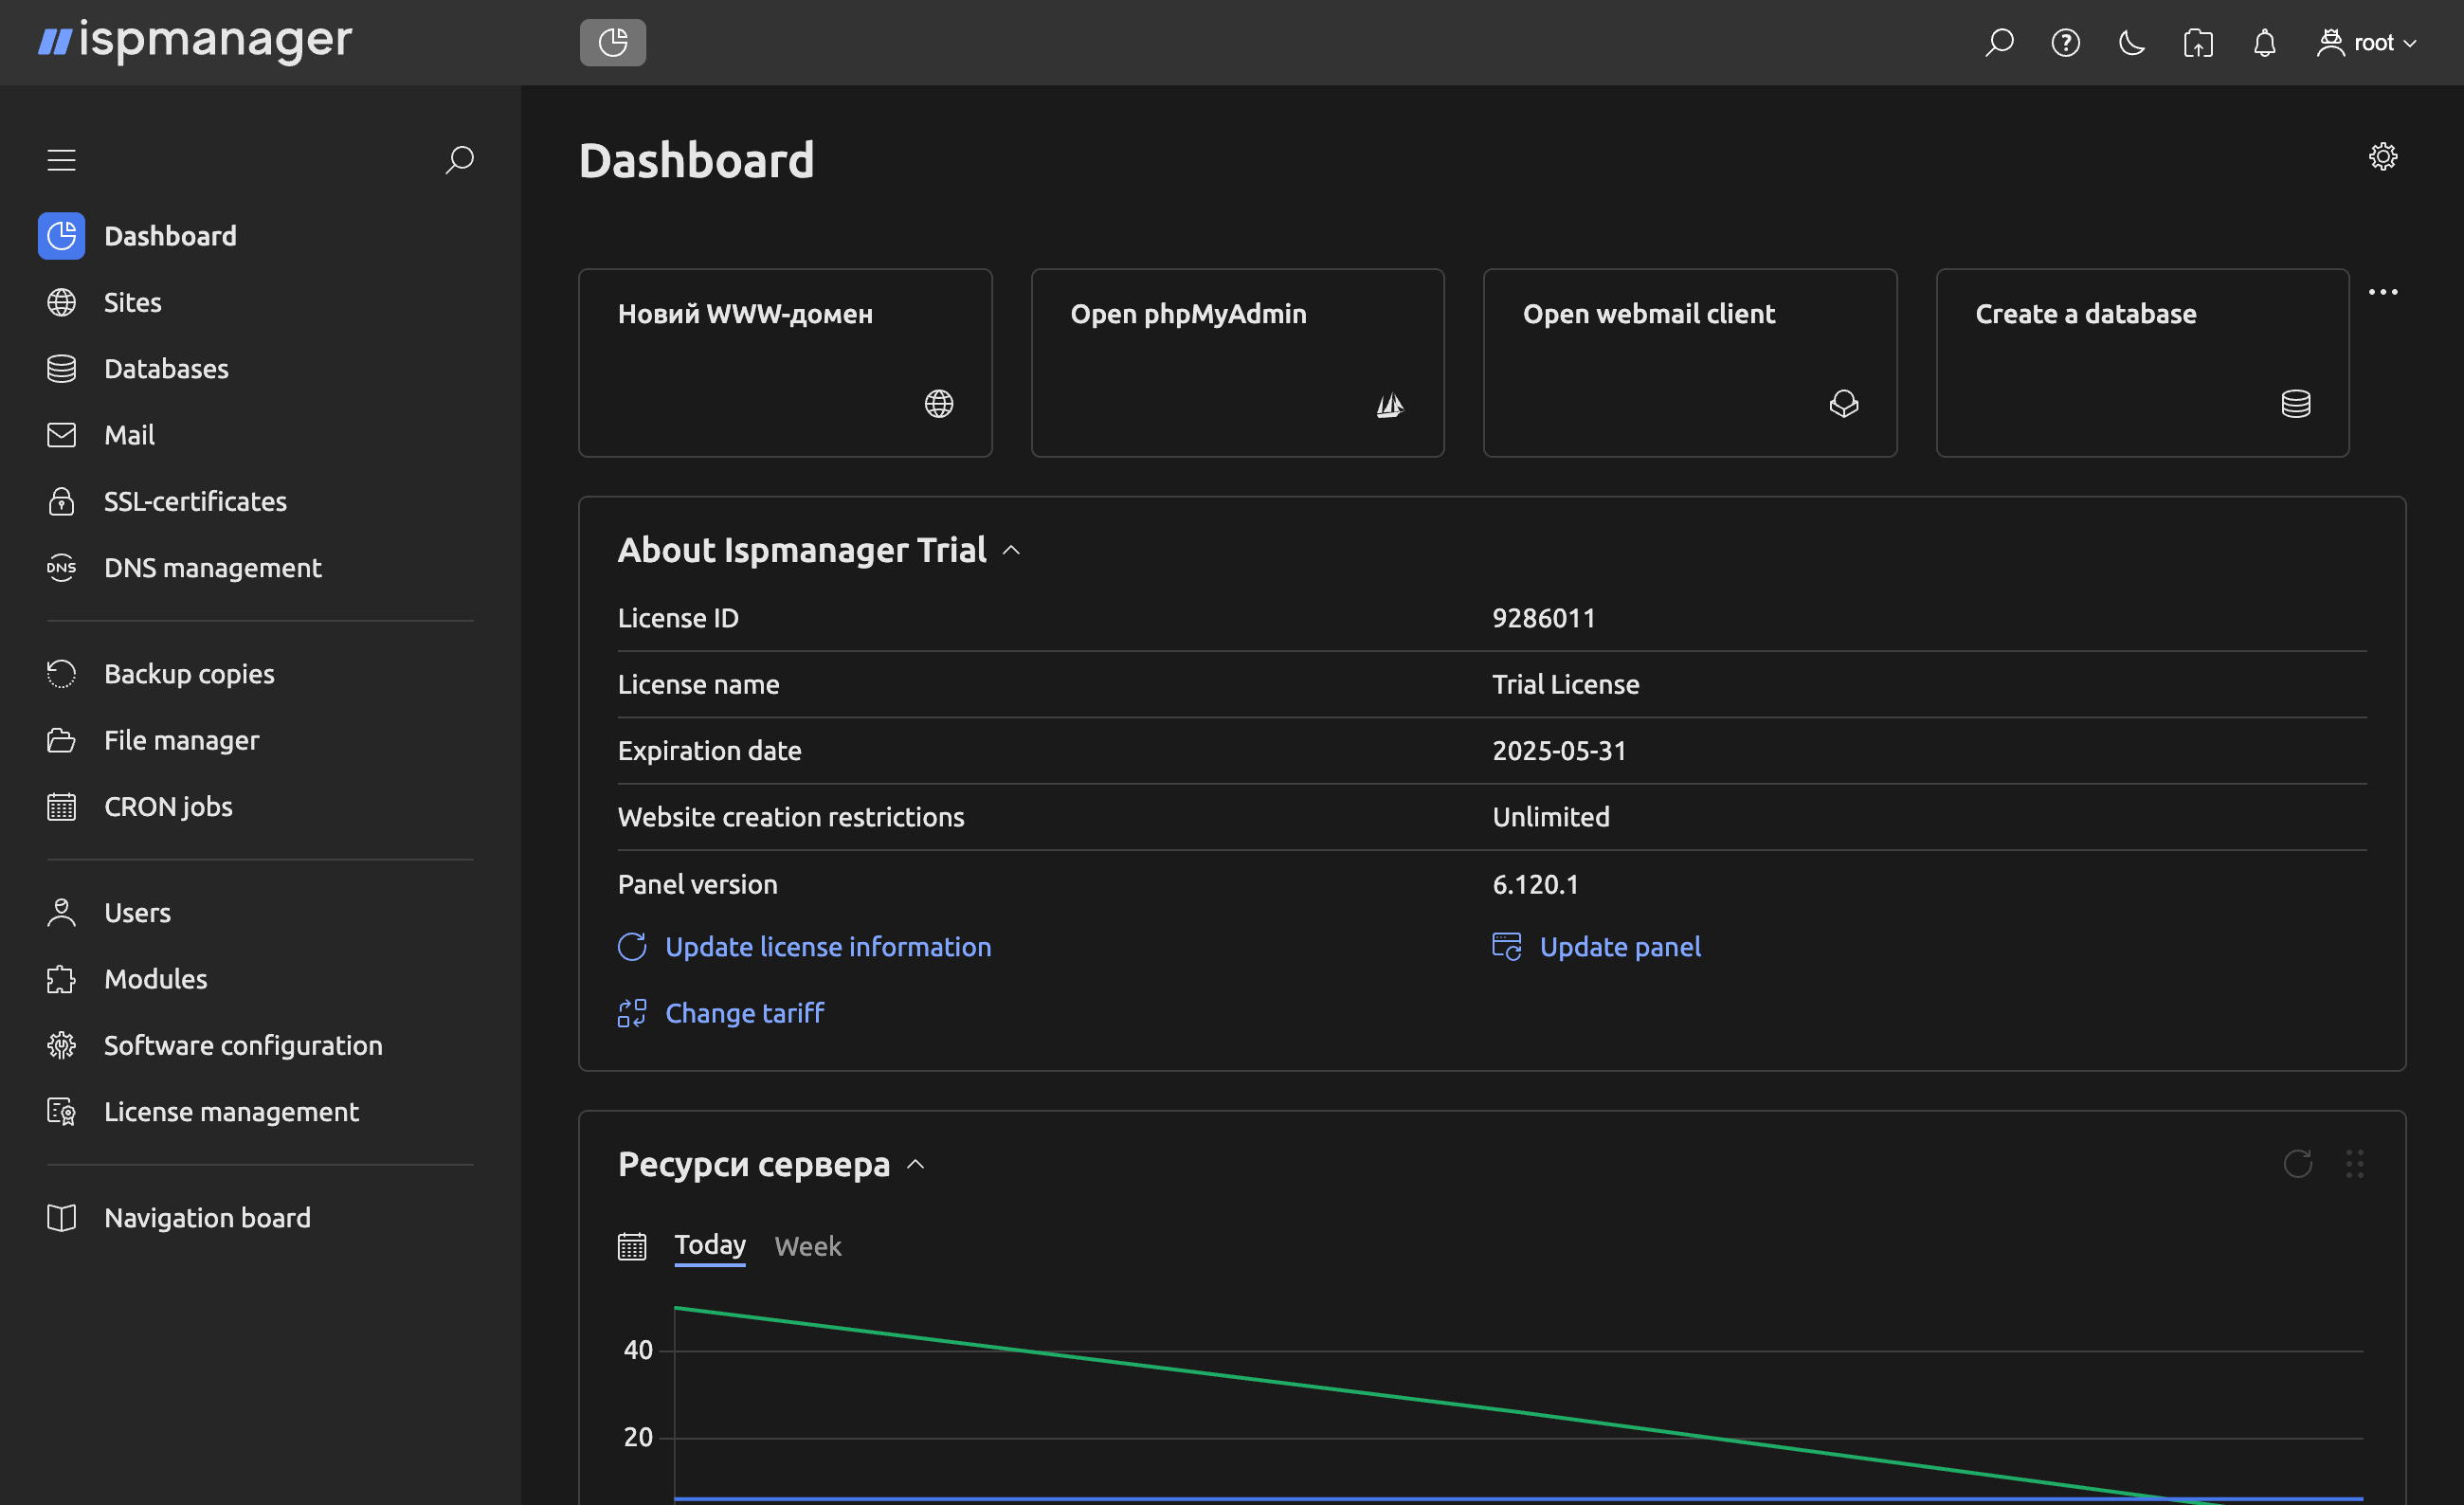Click License management icon
The image size is (2464, 1505).
61,1112
